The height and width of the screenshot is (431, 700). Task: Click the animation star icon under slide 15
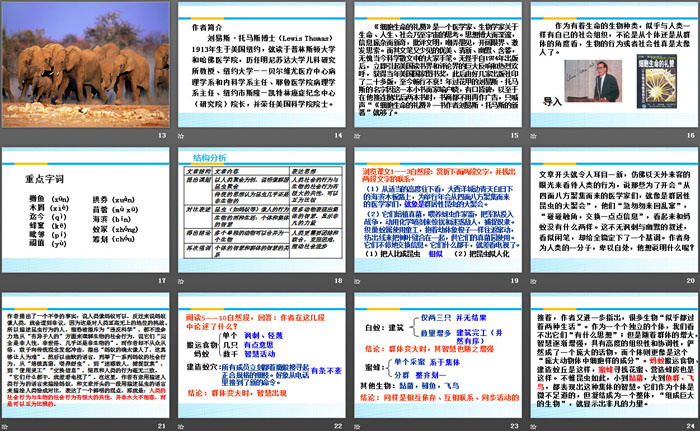357,136
